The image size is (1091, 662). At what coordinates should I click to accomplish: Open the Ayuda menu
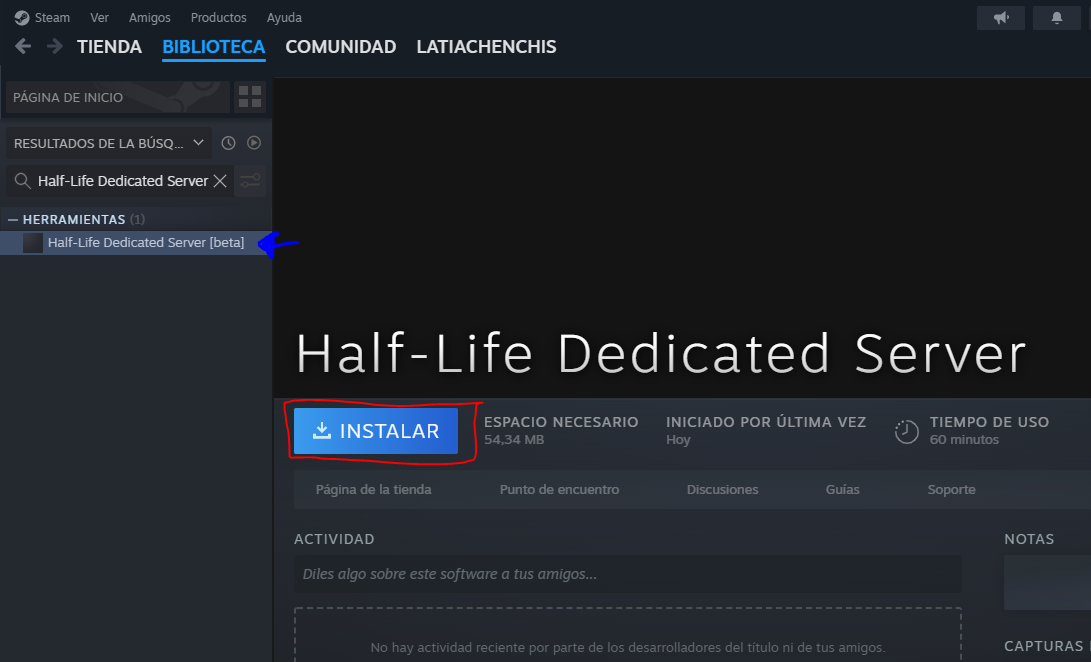pyautogui.click(x=284, y=17)
